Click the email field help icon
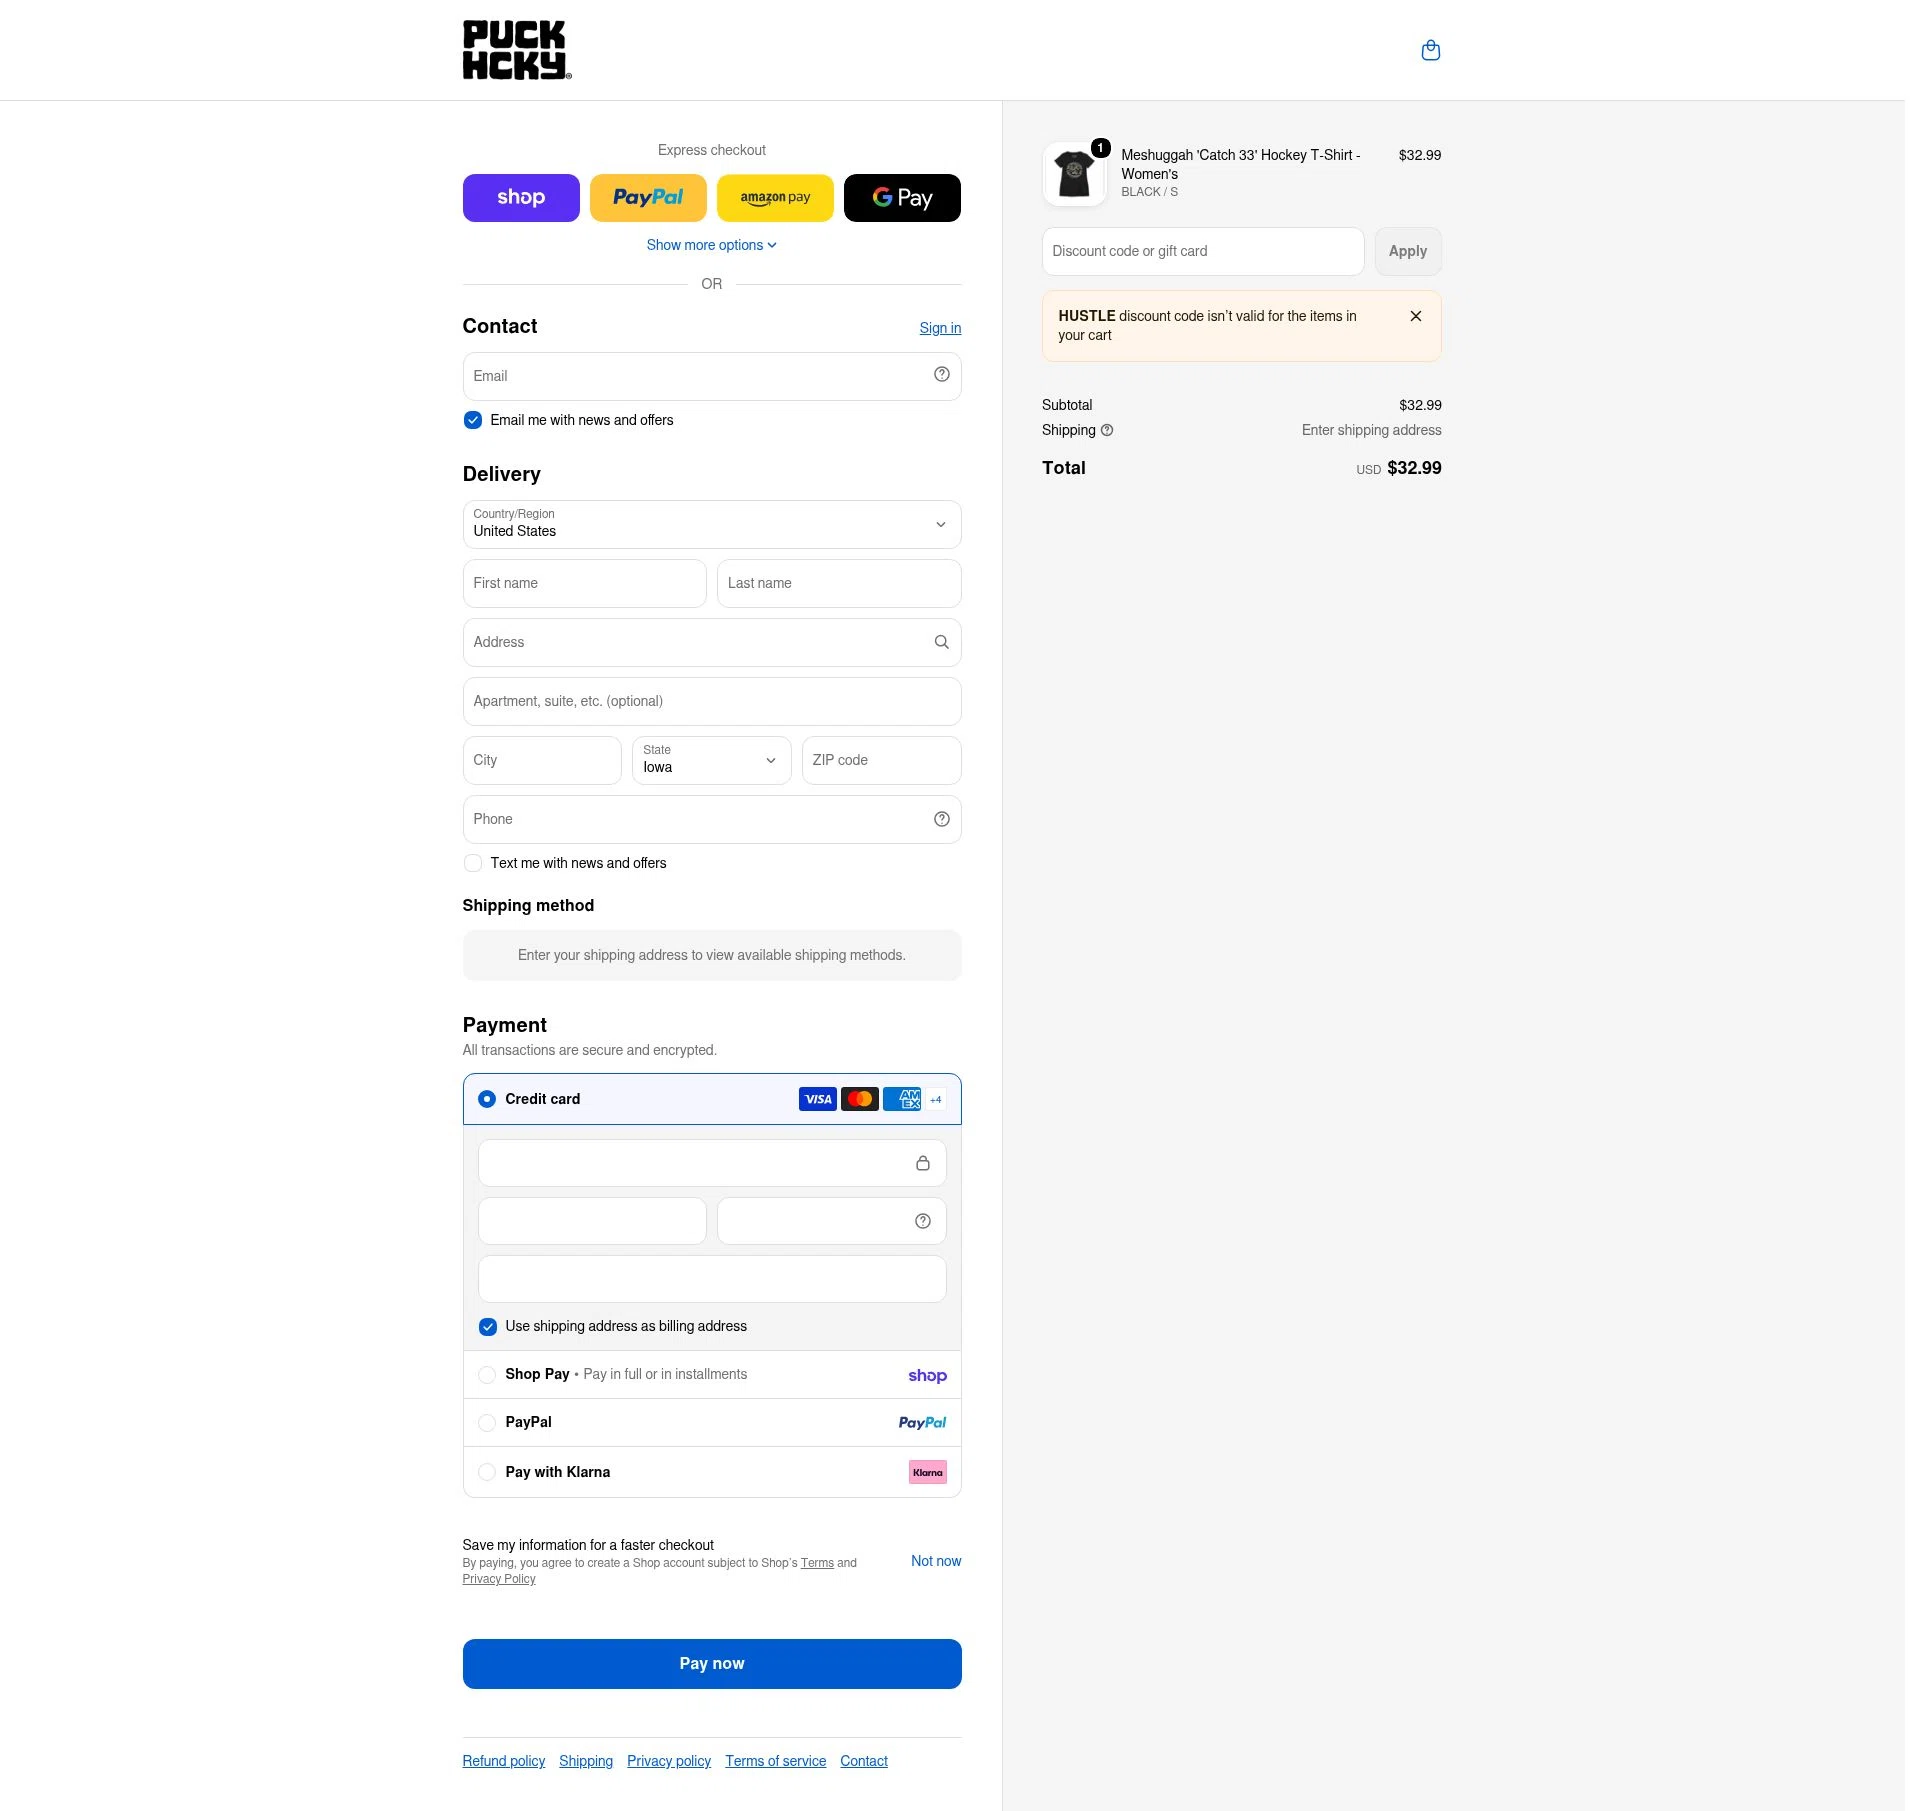This screenshot has width=1920, height=1811. (941, 374)
